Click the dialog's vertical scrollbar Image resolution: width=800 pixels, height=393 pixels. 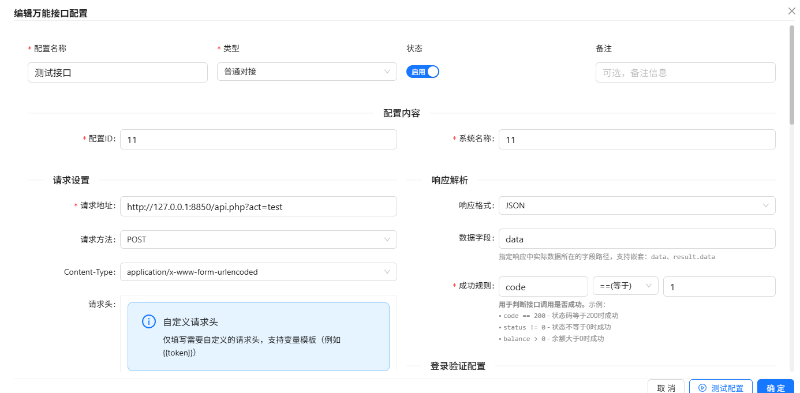point(792,74)
